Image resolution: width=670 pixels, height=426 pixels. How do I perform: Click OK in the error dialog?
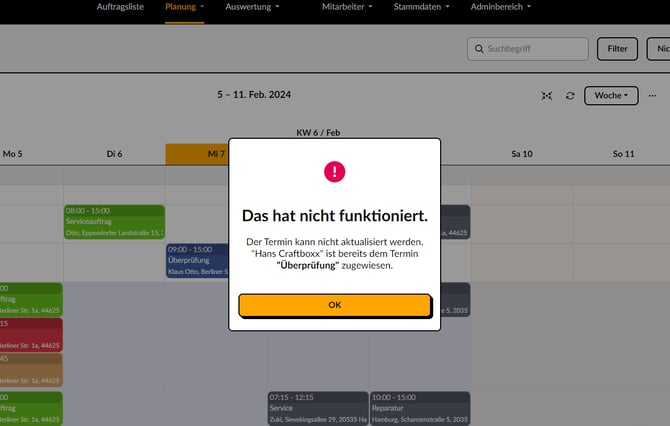[334, 305]
